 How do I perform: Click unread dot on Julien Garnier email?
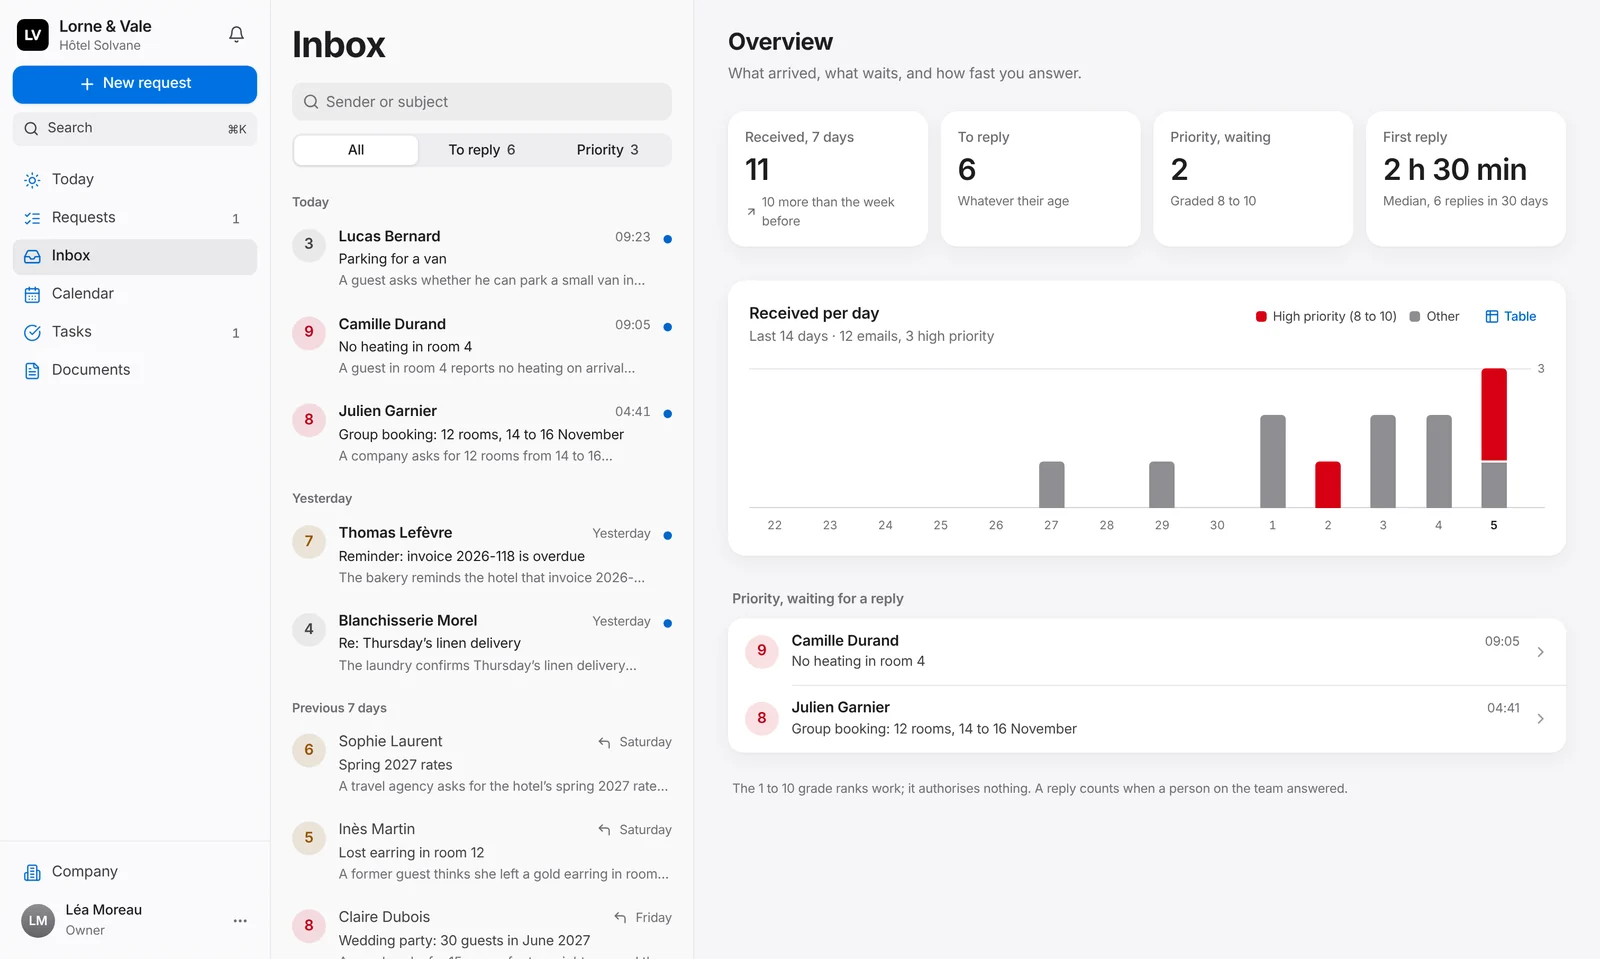point(667,413)
